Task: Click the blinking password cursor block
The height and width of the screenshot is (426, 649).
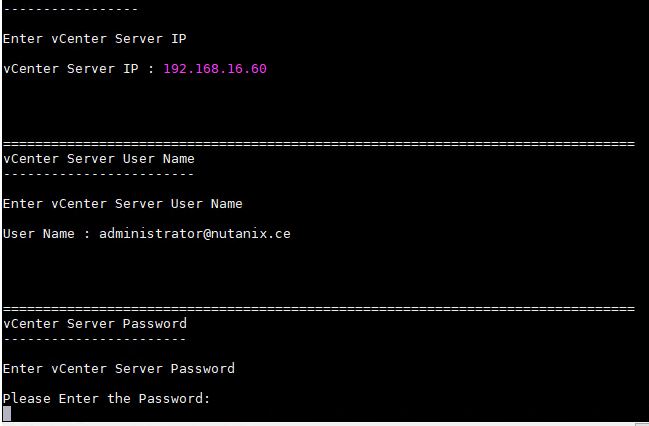Action: pos(7,413)
